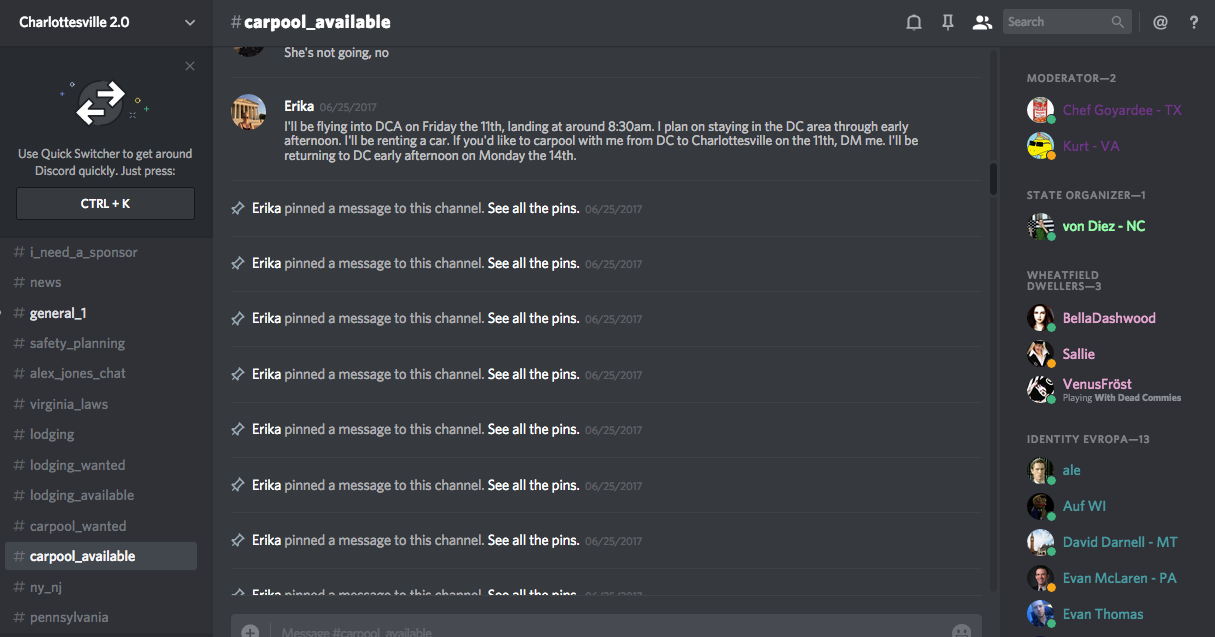Open help question mark icon
This screenshot has height=637, width=1215.
click(1194, 22)
